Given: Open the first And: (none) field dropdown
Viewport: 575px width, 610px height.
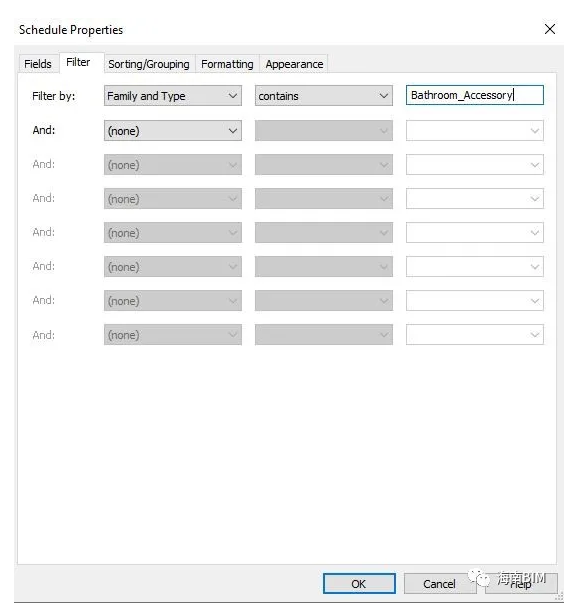Looking at the screenshot, I should click(173, 131).
